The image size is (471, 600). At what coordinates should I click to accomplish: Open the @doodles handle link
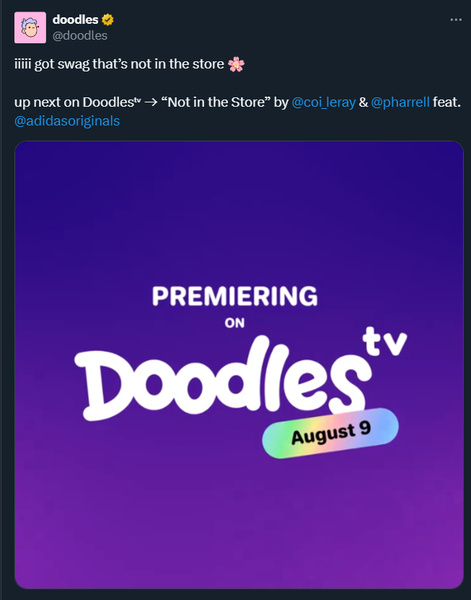click(x=80, y=36)
